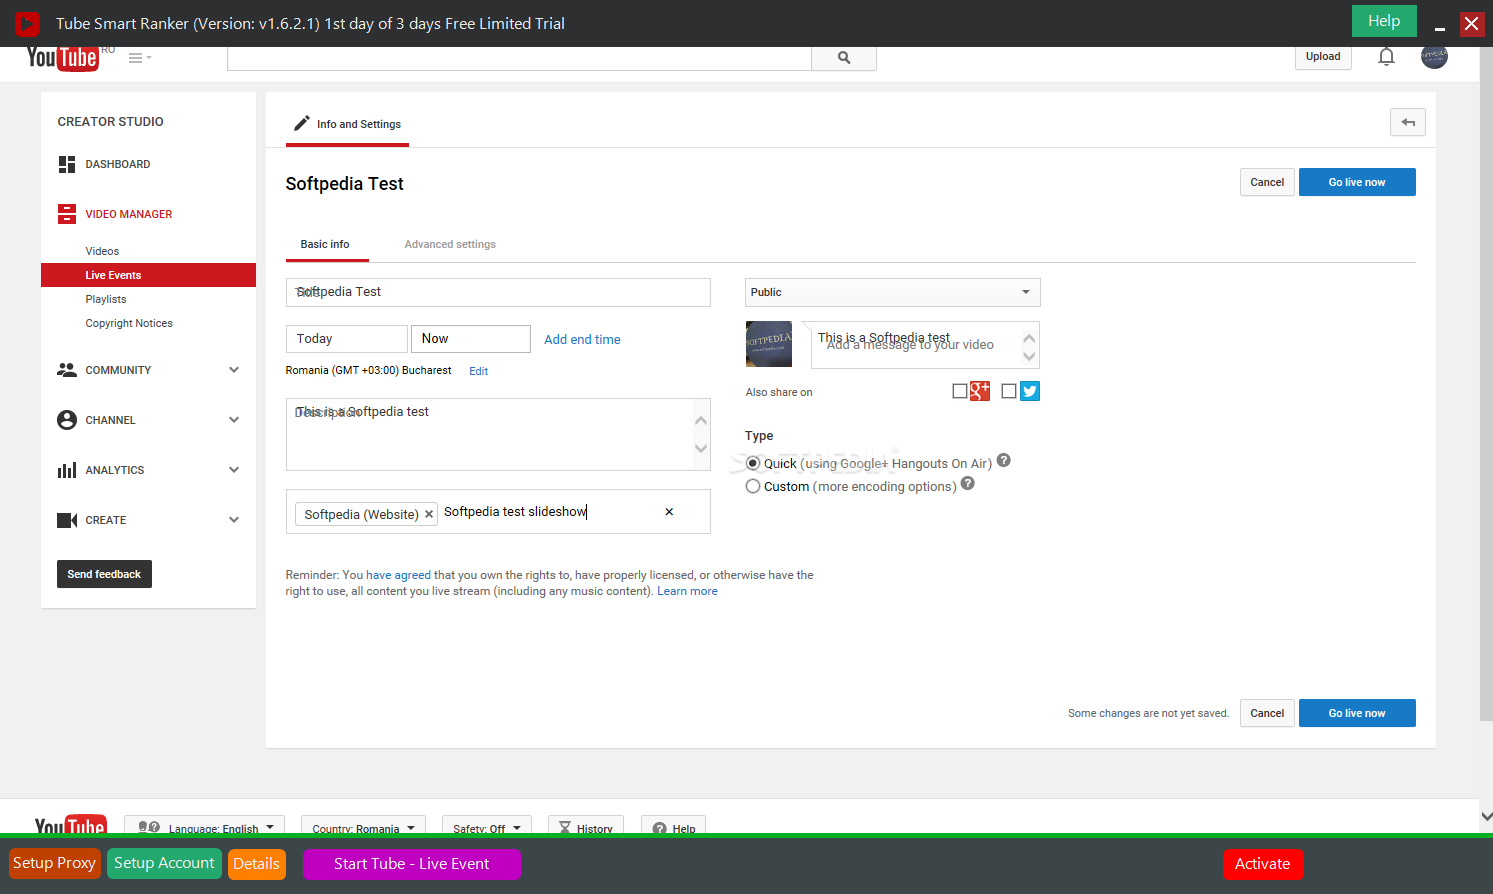1493x894 pixels.
Task: Expand the Analytics section chevron
Action: click(234, 470)
